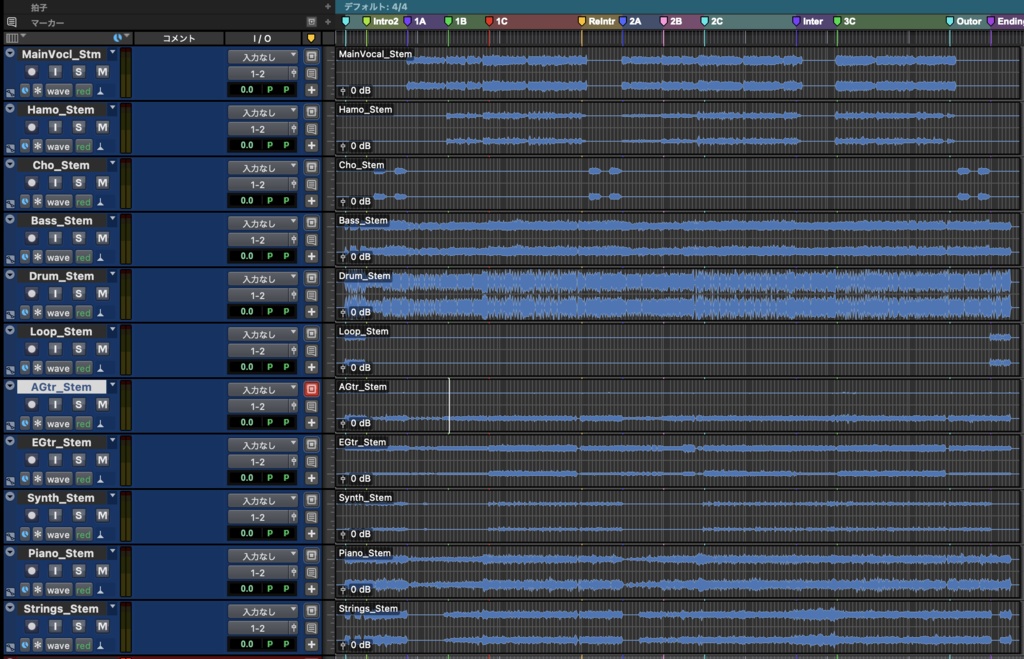The image size is (1024, 659).
Task: Collapse the Piano_Stem track using its circle arrow
Action: (10, 552)
